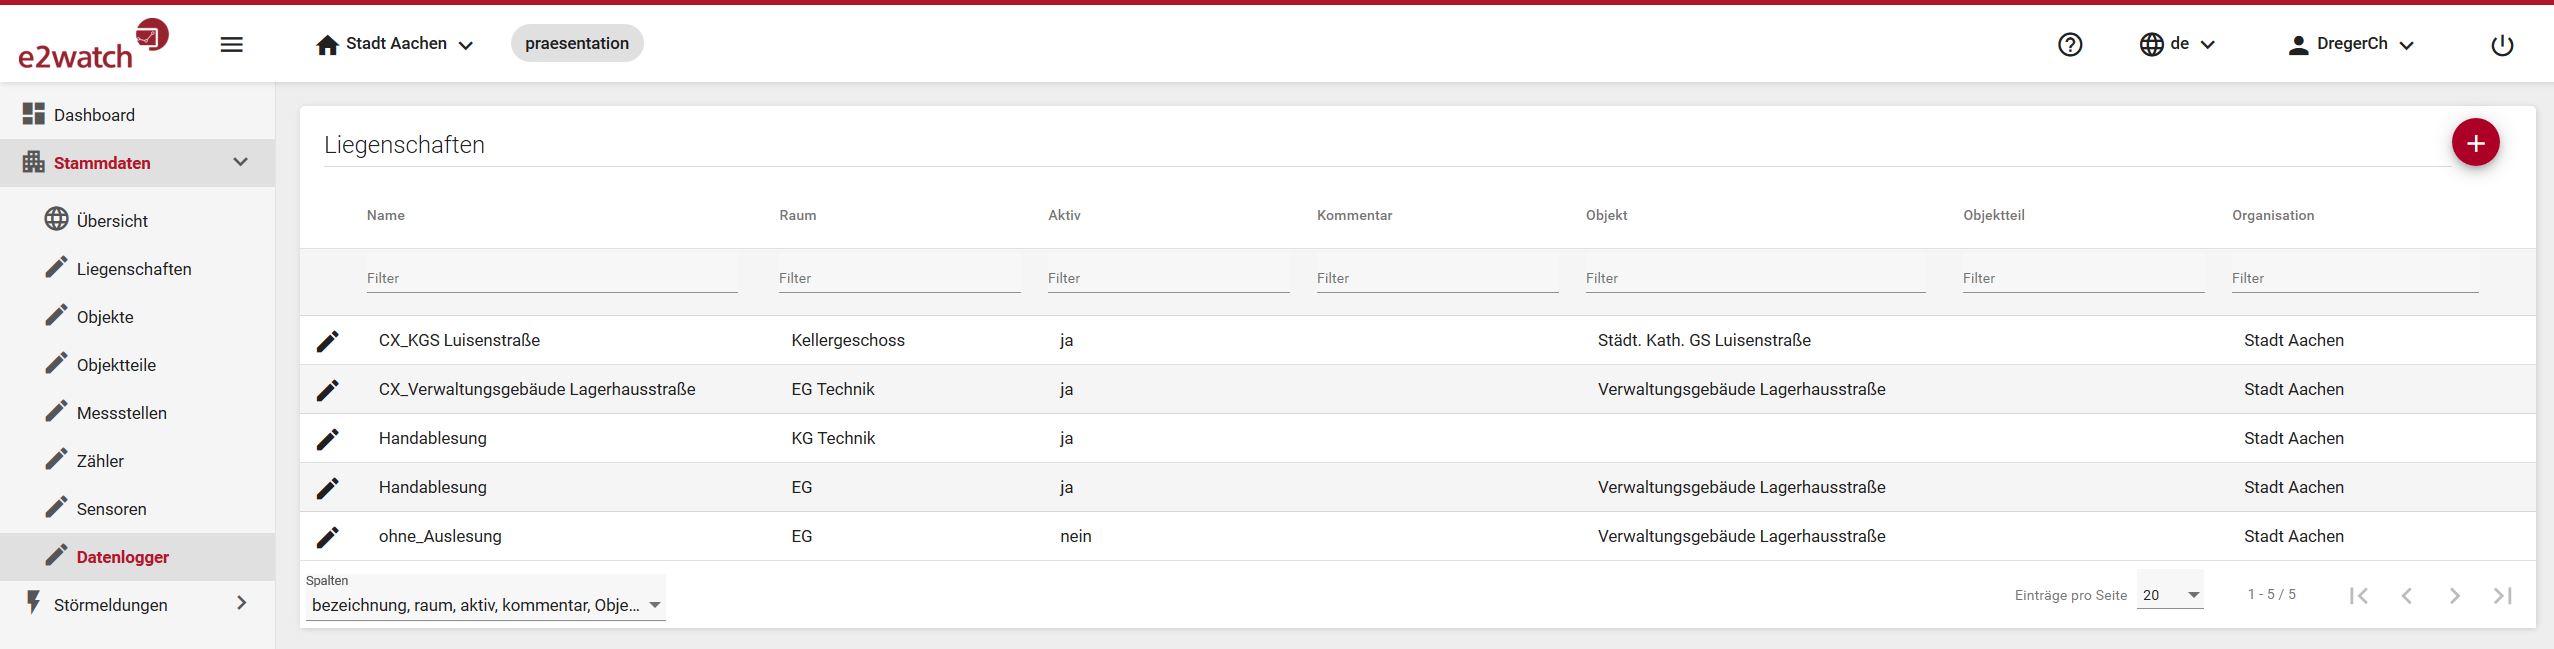2554x649 pixels.
Task: Click the user profile icon
Action: (2298, 45)
